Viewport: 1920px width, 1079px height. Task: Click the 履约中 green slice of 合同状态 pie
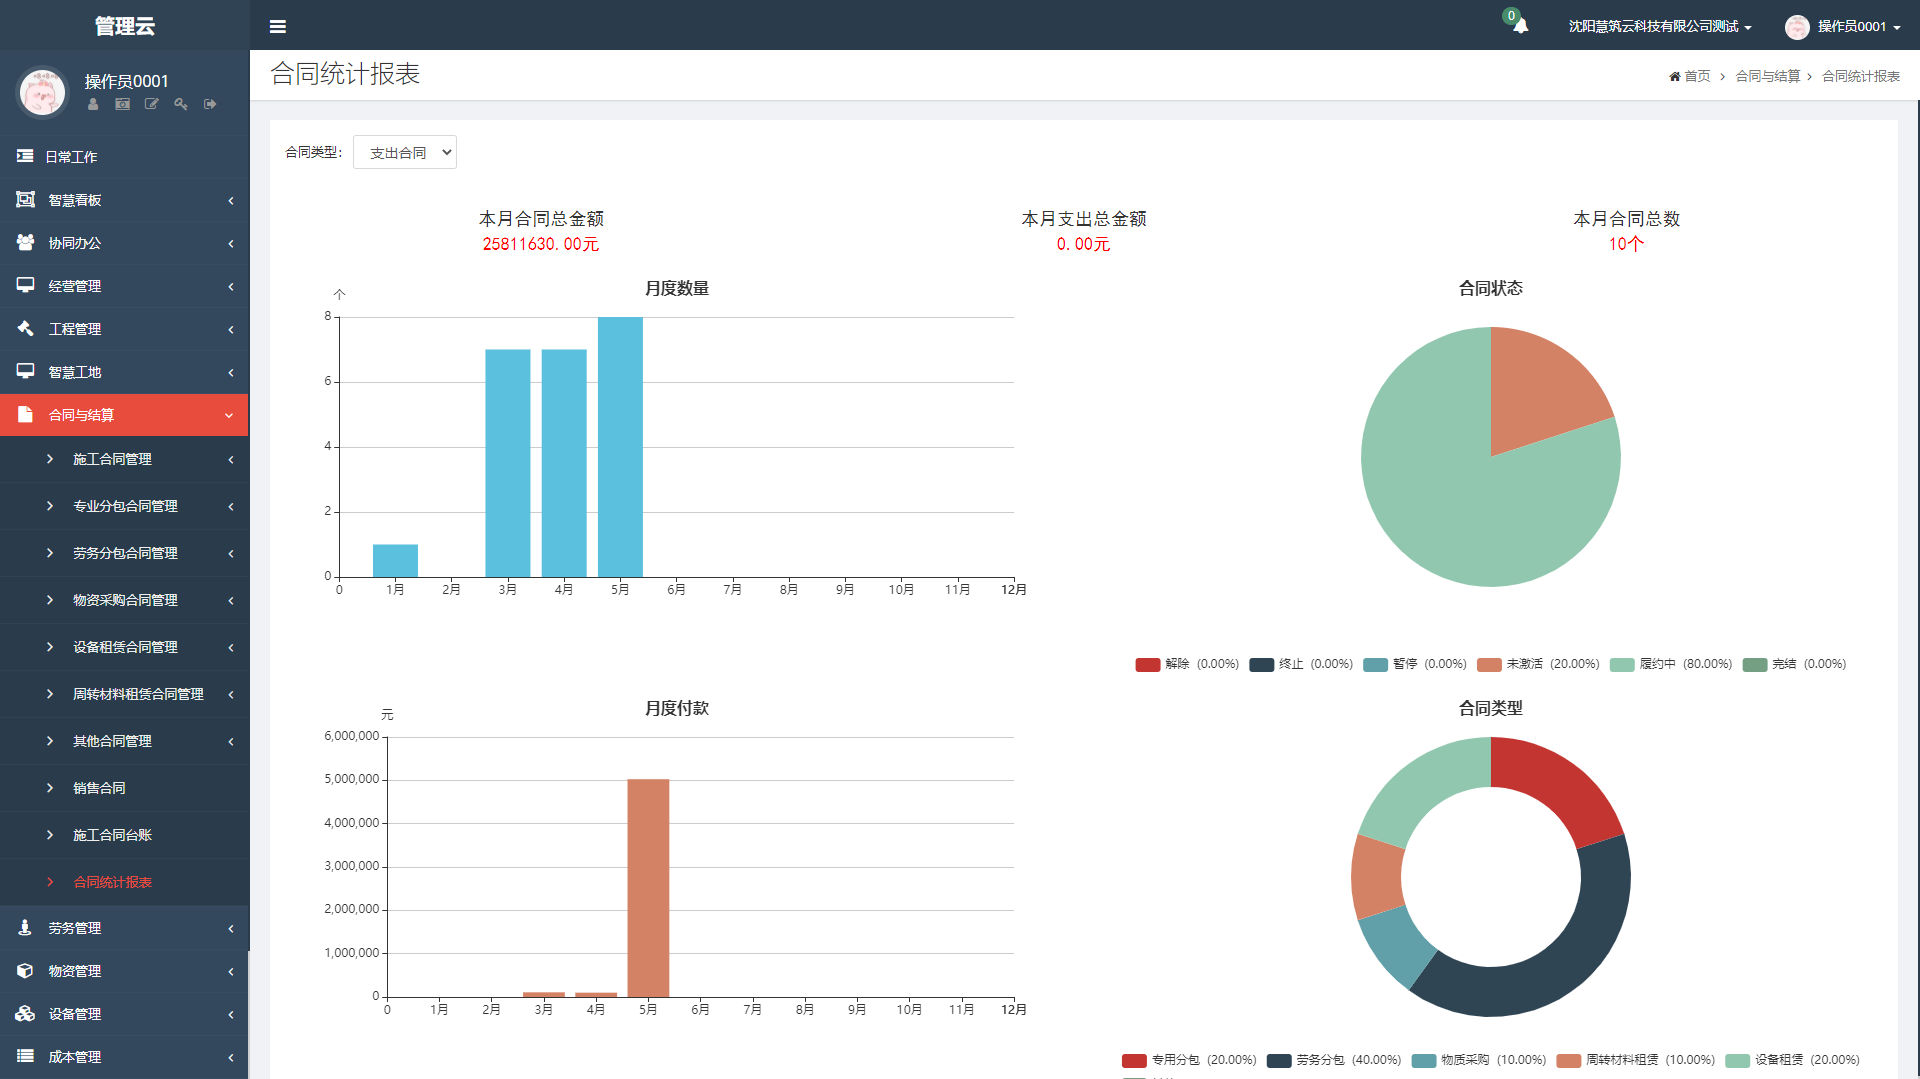point(1450,500)
